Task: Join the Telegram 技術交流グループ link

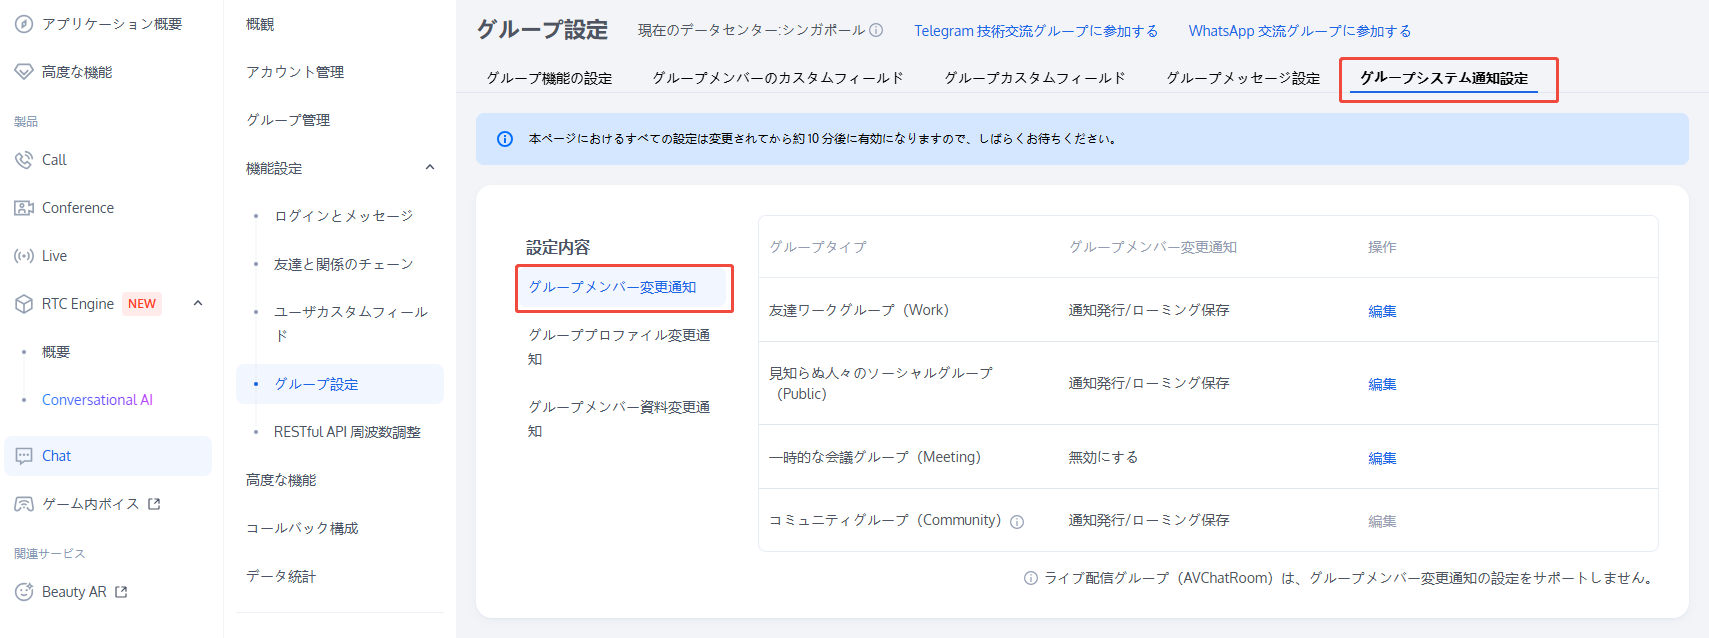Action: pyautogui.click(x=1036, y=31)
